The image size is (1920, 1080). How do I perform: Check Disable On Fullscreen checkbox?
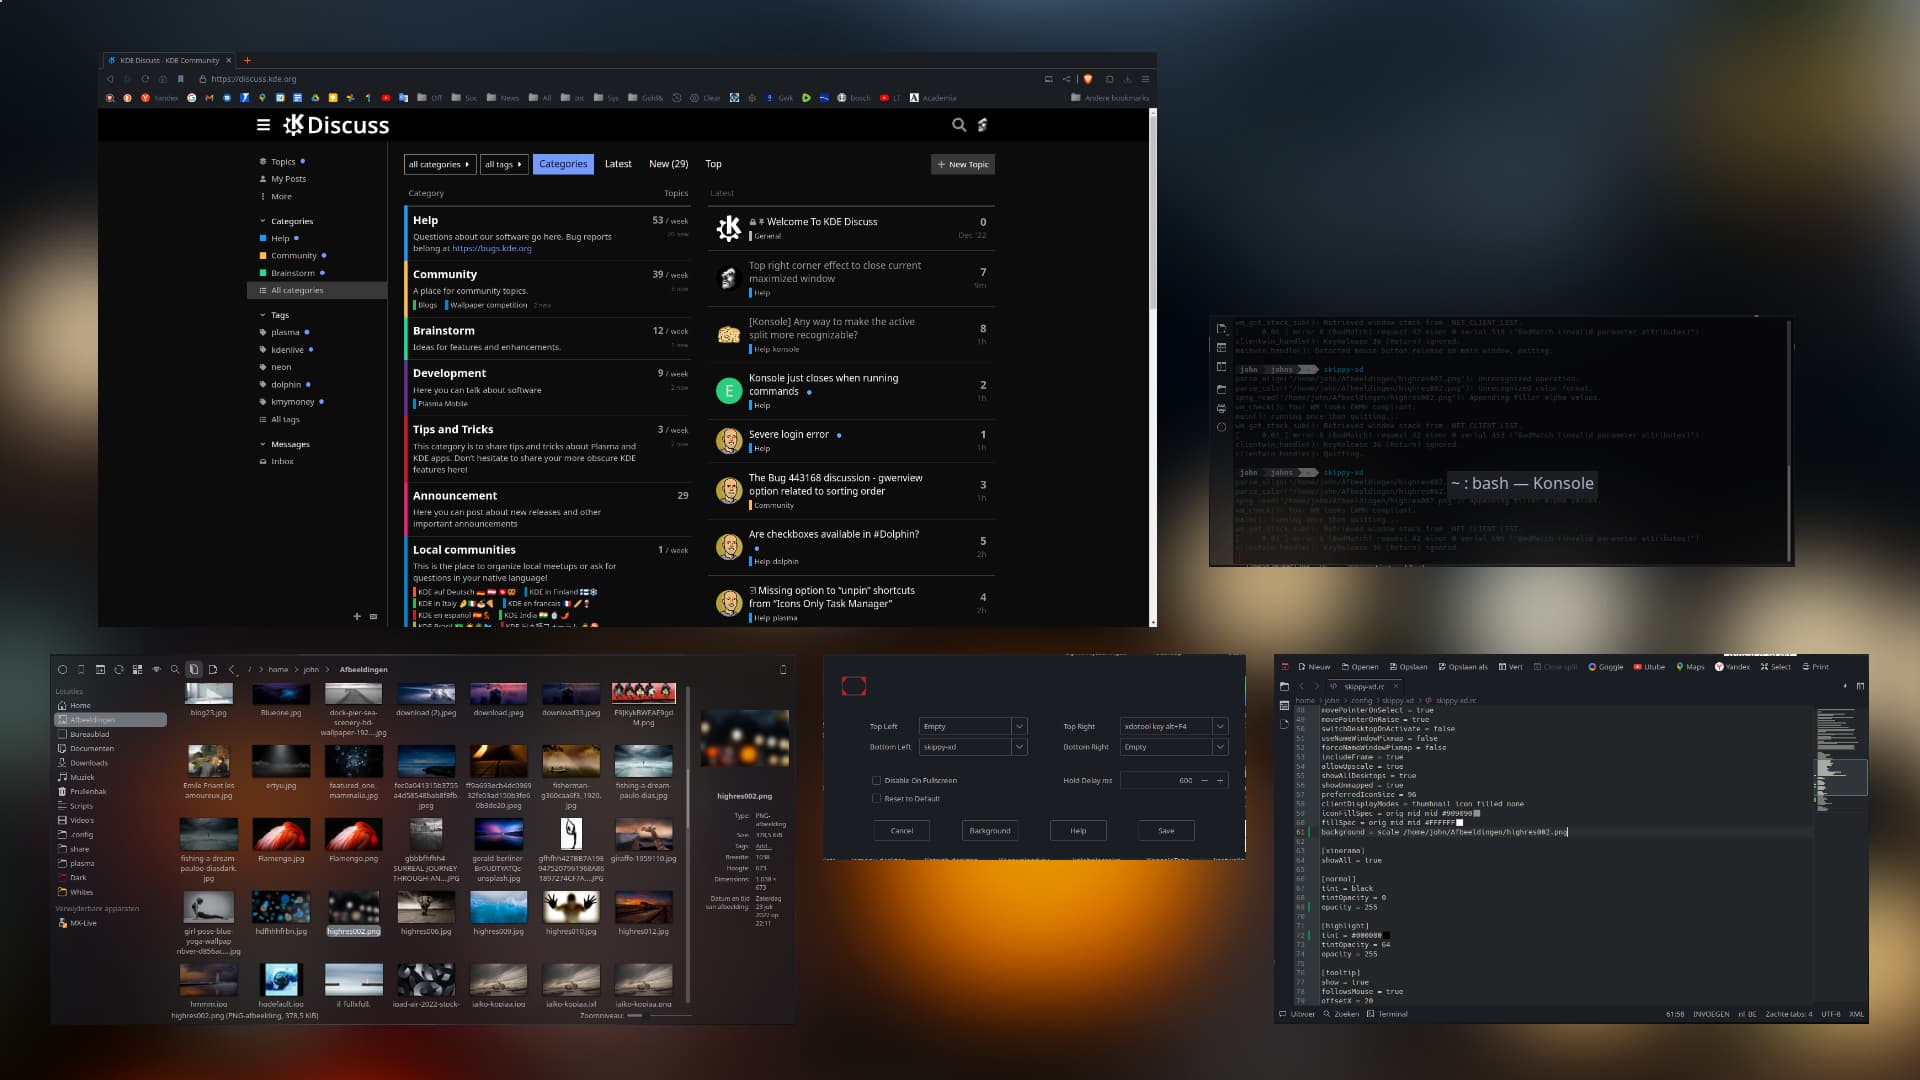(877, 780)
